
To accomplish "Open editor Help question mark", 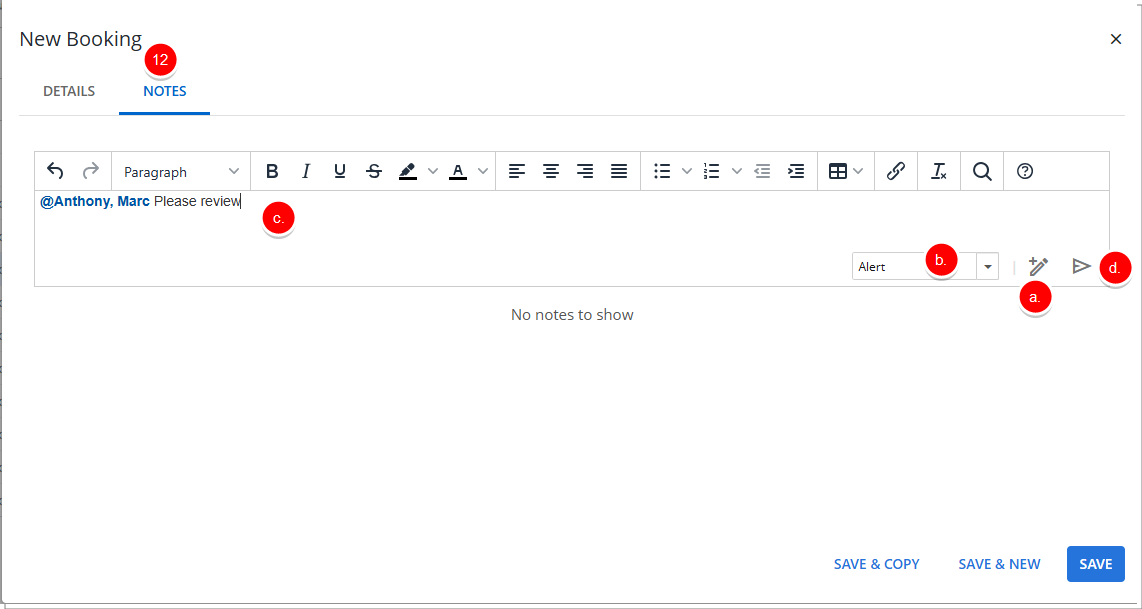I will tap(1024, 171).
